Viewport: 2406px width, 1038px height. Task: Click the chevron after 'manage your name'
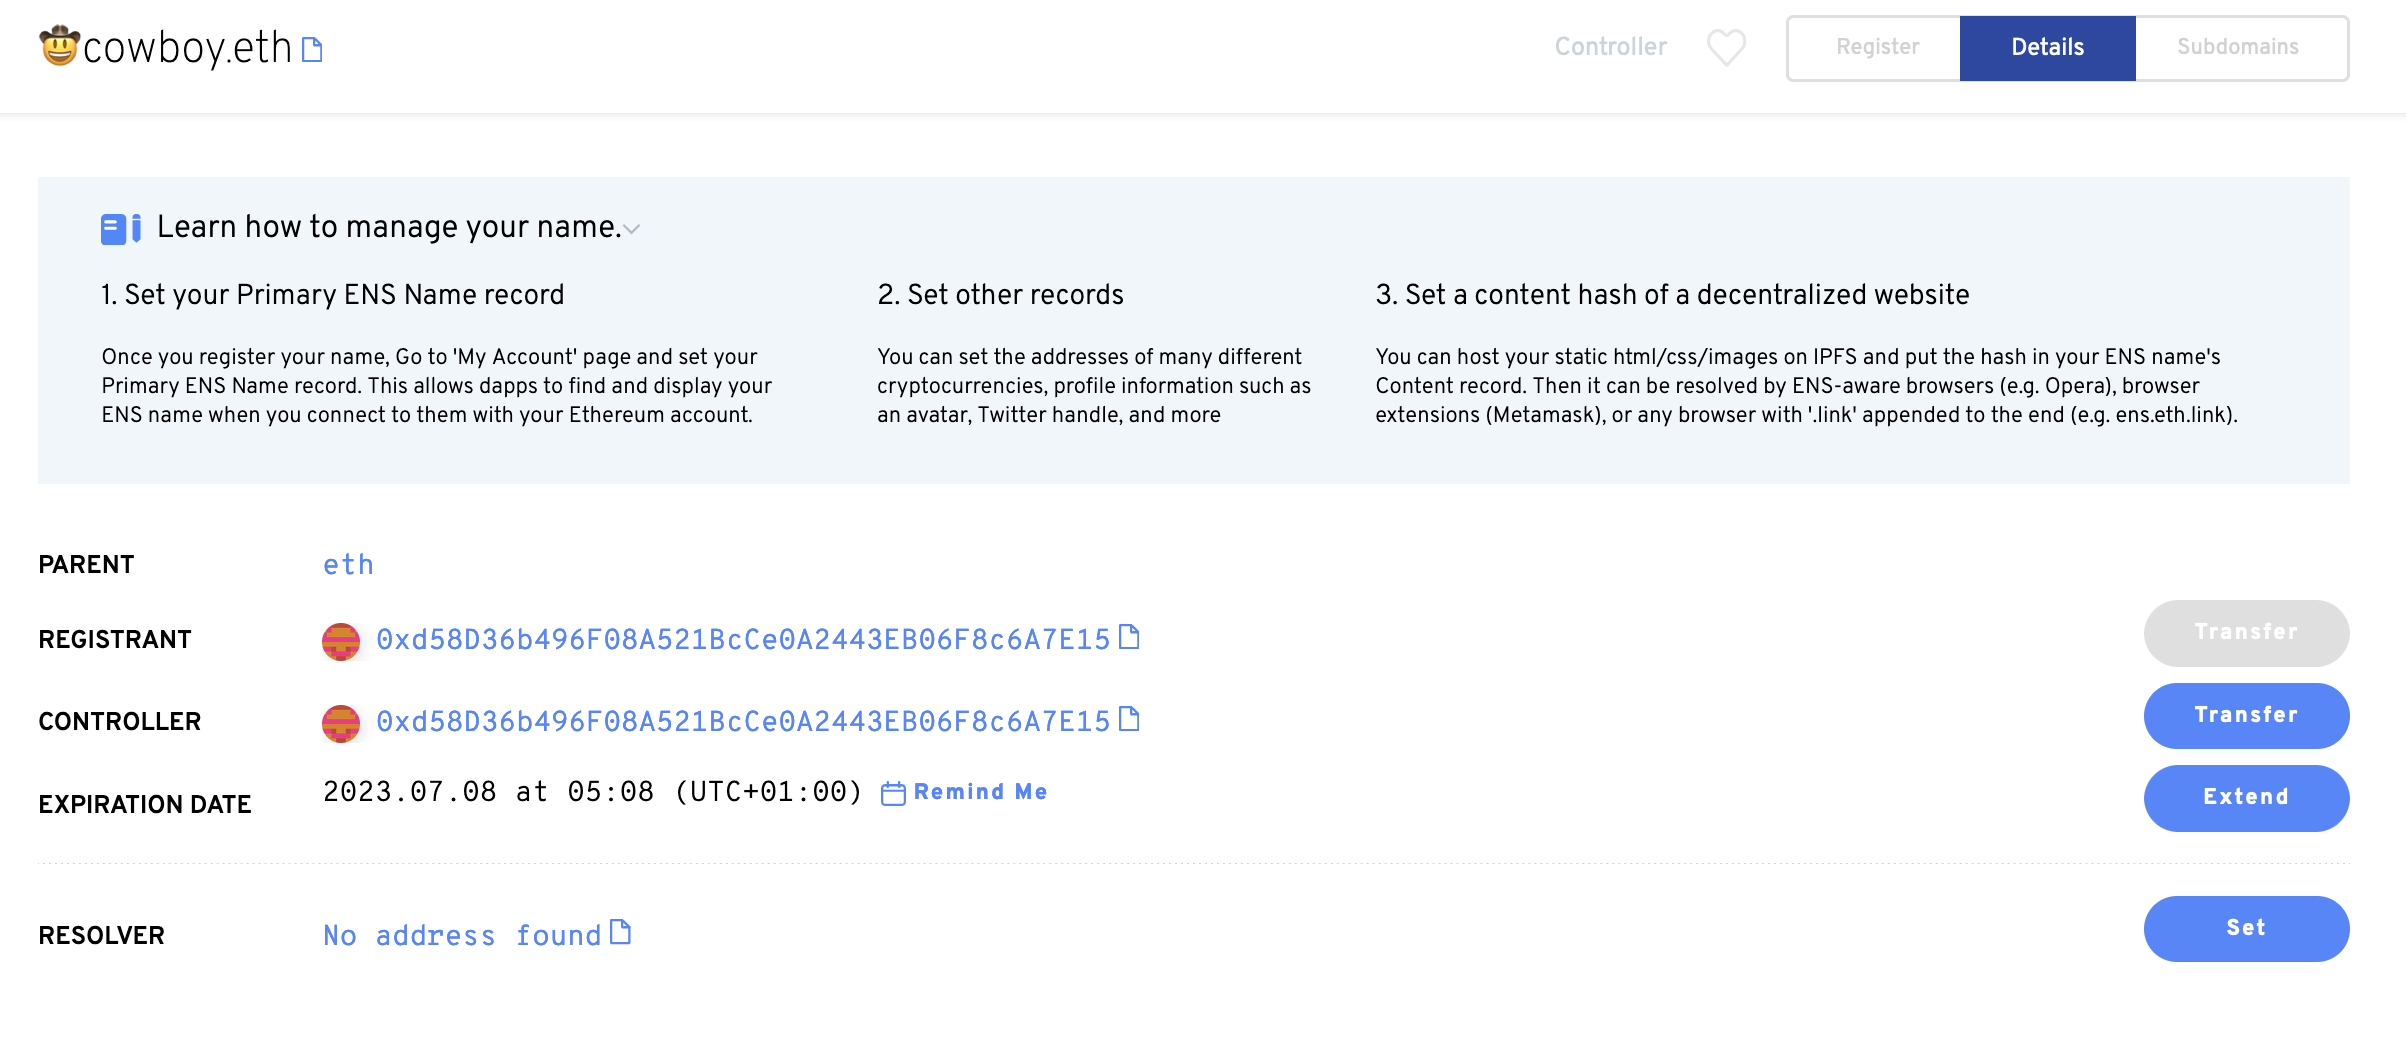point(631,230)
